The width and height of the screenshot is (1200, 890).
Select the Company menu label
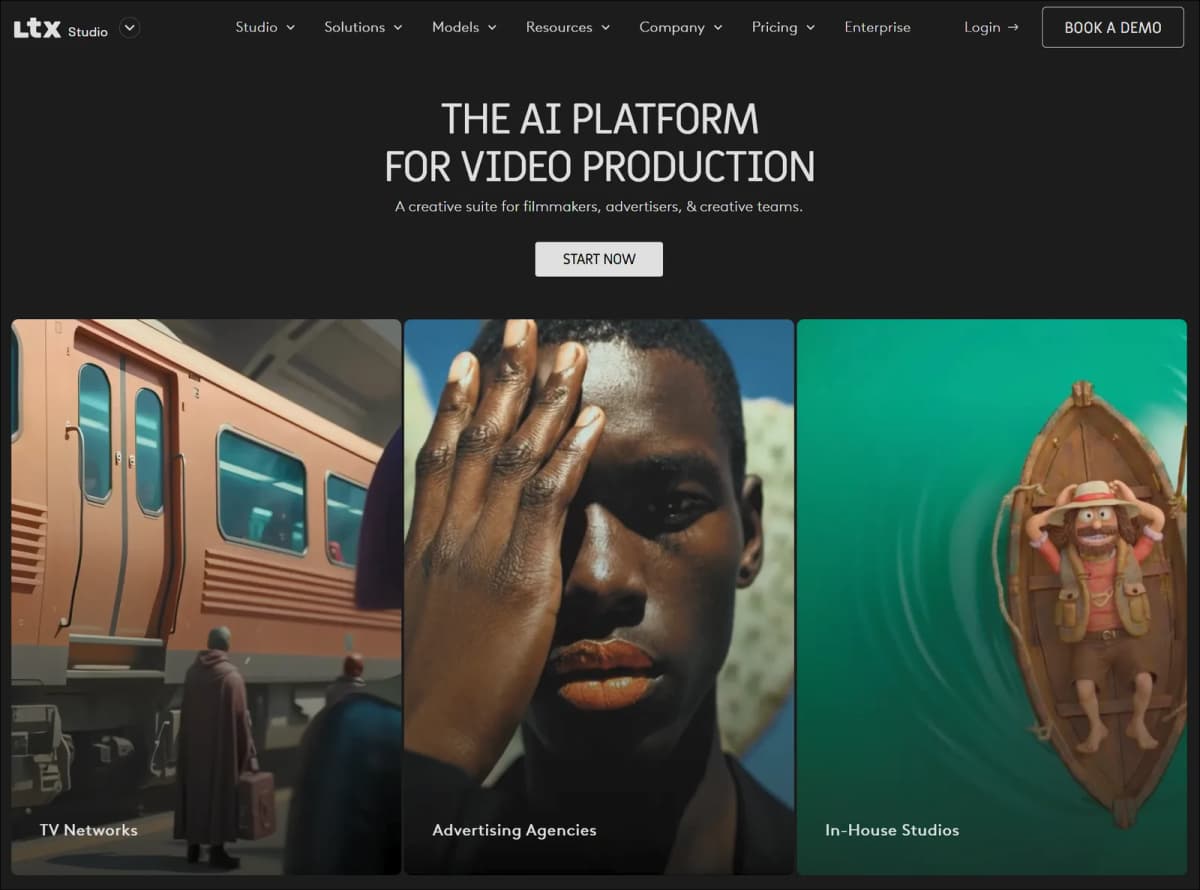672,27
